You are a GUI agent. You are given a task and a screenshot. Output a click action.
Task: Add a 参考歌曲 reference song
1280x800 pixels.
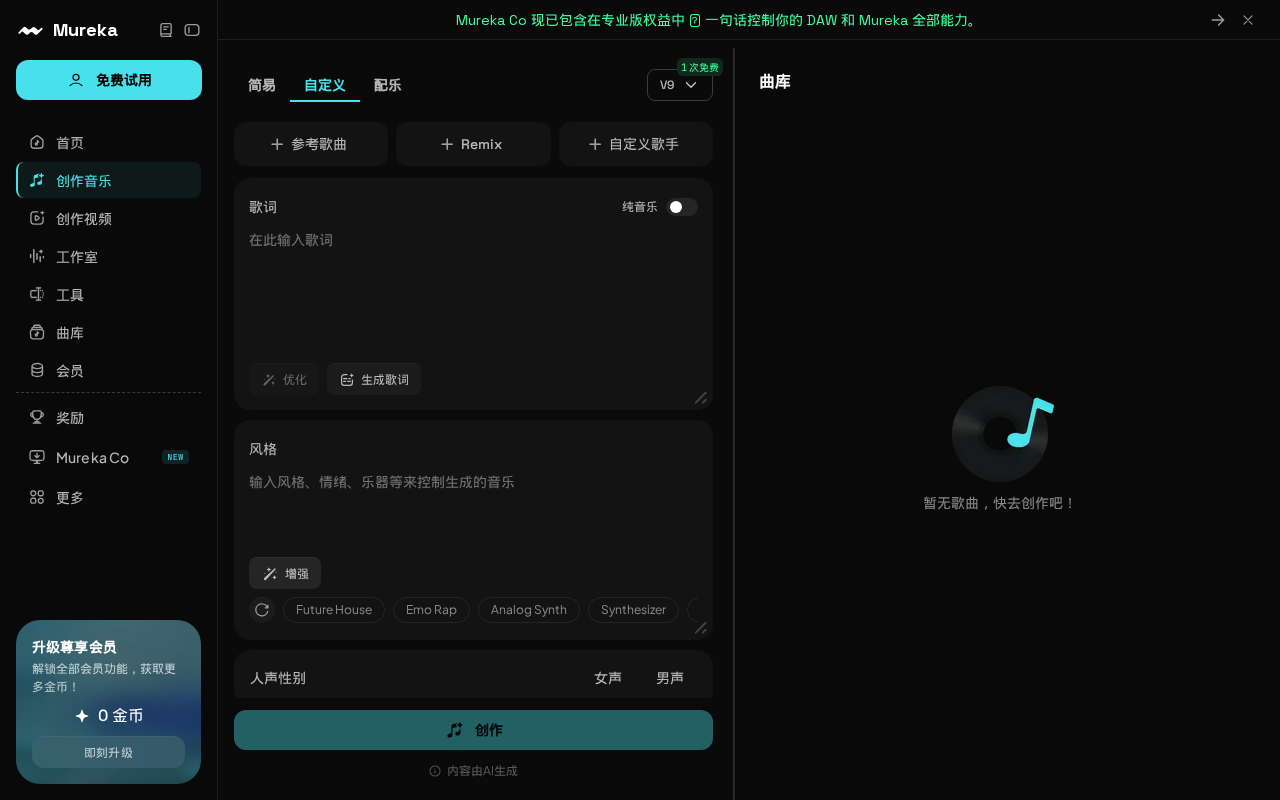click(x=311, y=144)
